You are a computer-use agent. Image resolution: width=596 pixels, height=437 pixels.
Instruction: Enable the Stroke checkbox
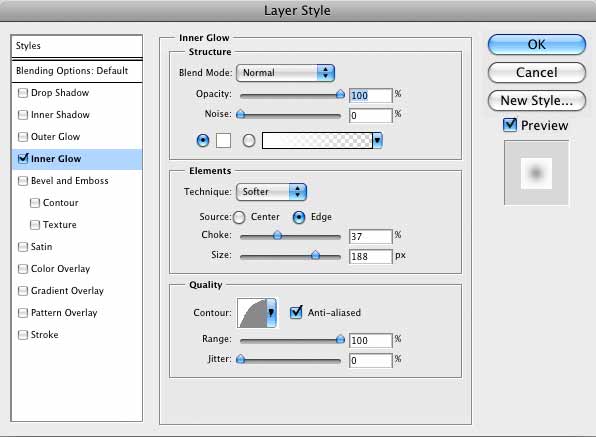pos(23,335)
